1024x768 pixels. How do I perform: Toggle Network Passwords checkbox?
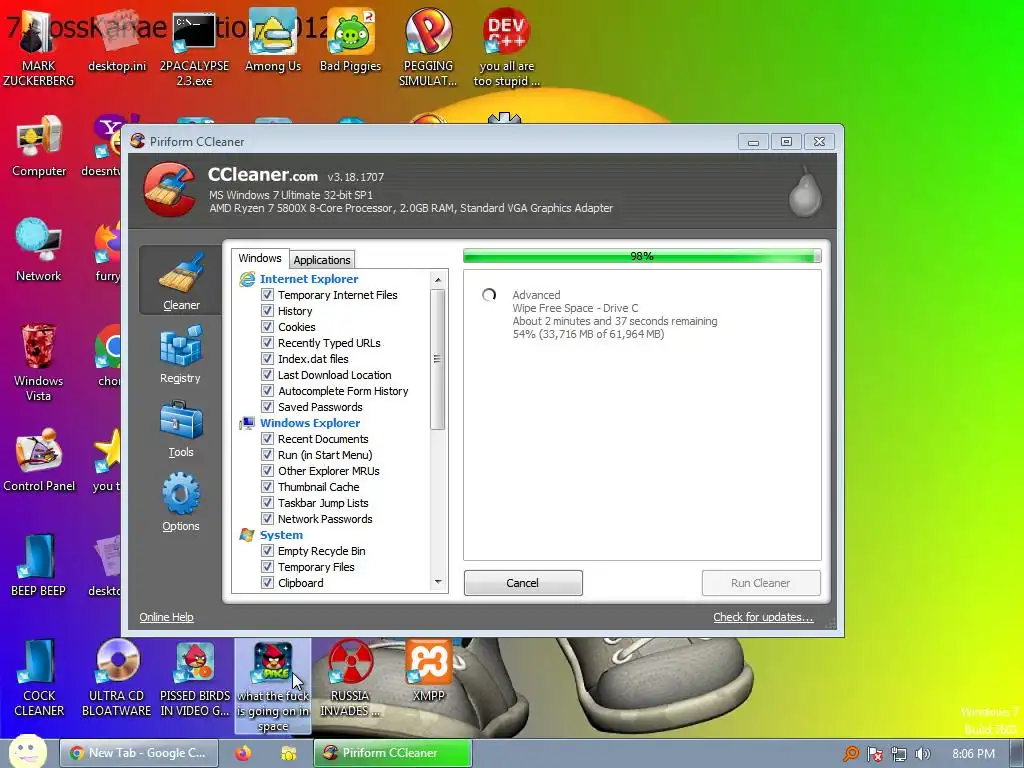(x=267, y=519)
